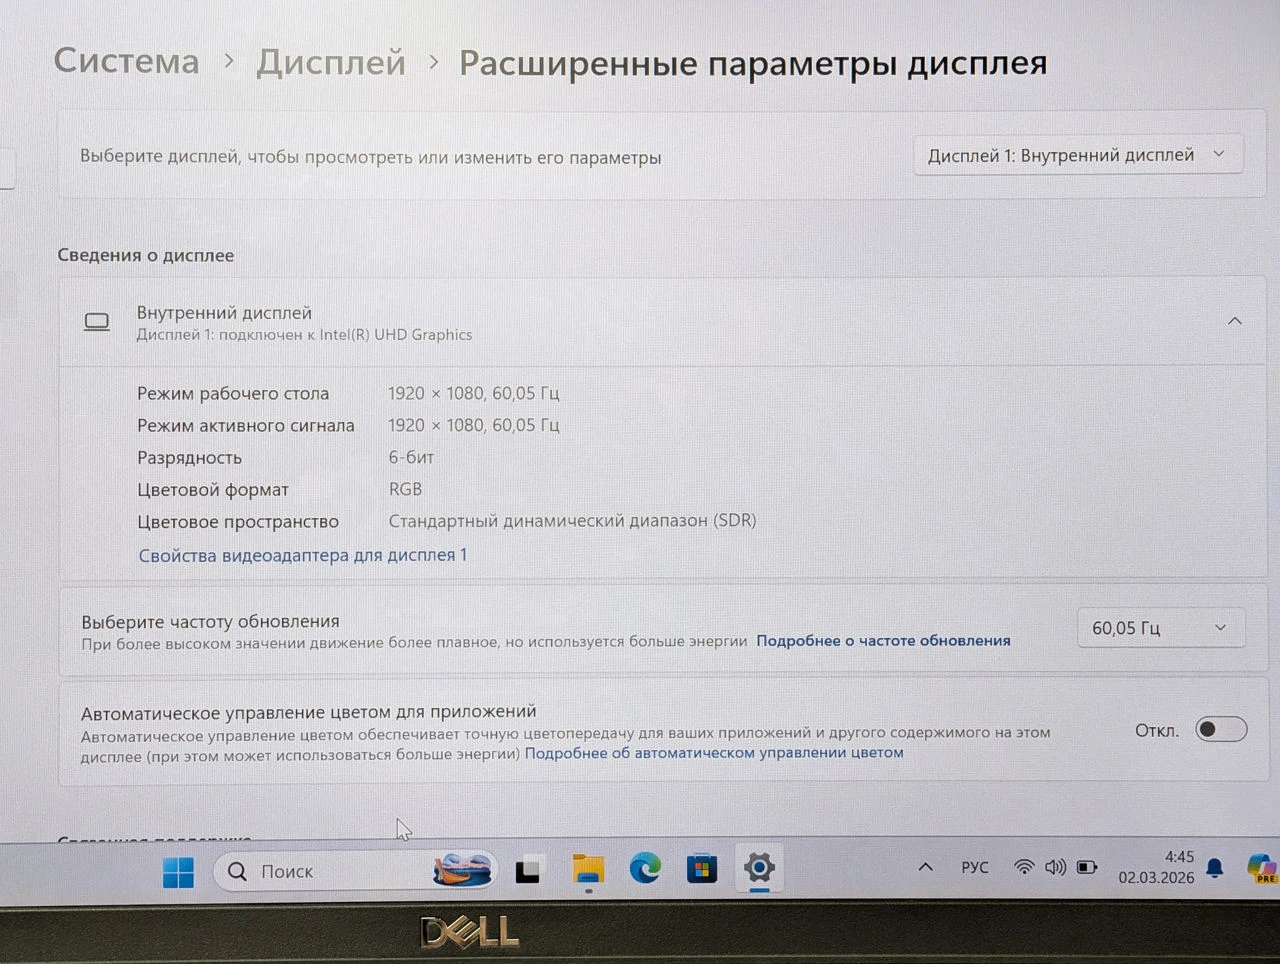Viewport: 1280px width, 964px height.
Task: Open Microsoft Edge from the taskbar
Action: pyautogui.click(x=645, y=868)
